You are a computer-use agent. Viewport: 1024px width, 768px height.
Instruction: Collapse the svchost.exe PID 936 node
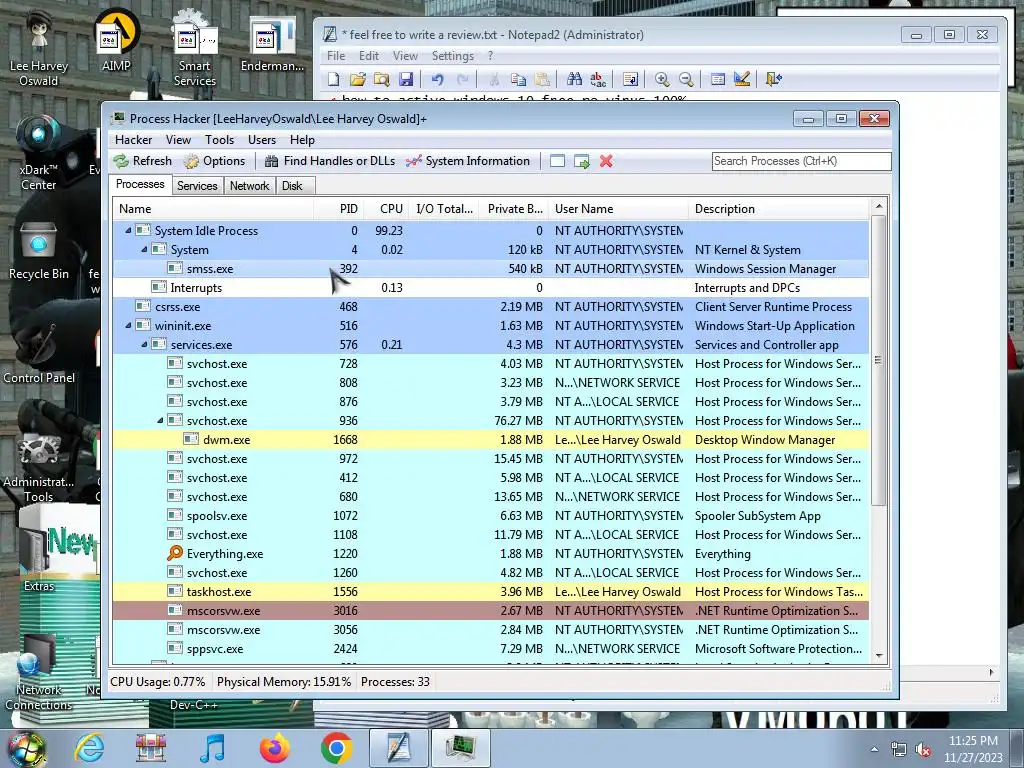pos(160,421)
